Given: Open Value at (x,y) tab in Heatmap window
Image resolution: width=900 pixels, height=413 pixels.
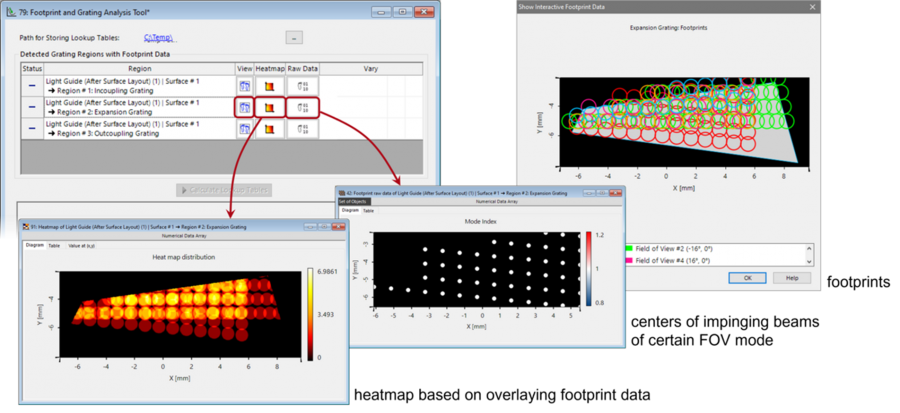Looking at the screenshot, I should pyautogui.click(x=77, y=245).
